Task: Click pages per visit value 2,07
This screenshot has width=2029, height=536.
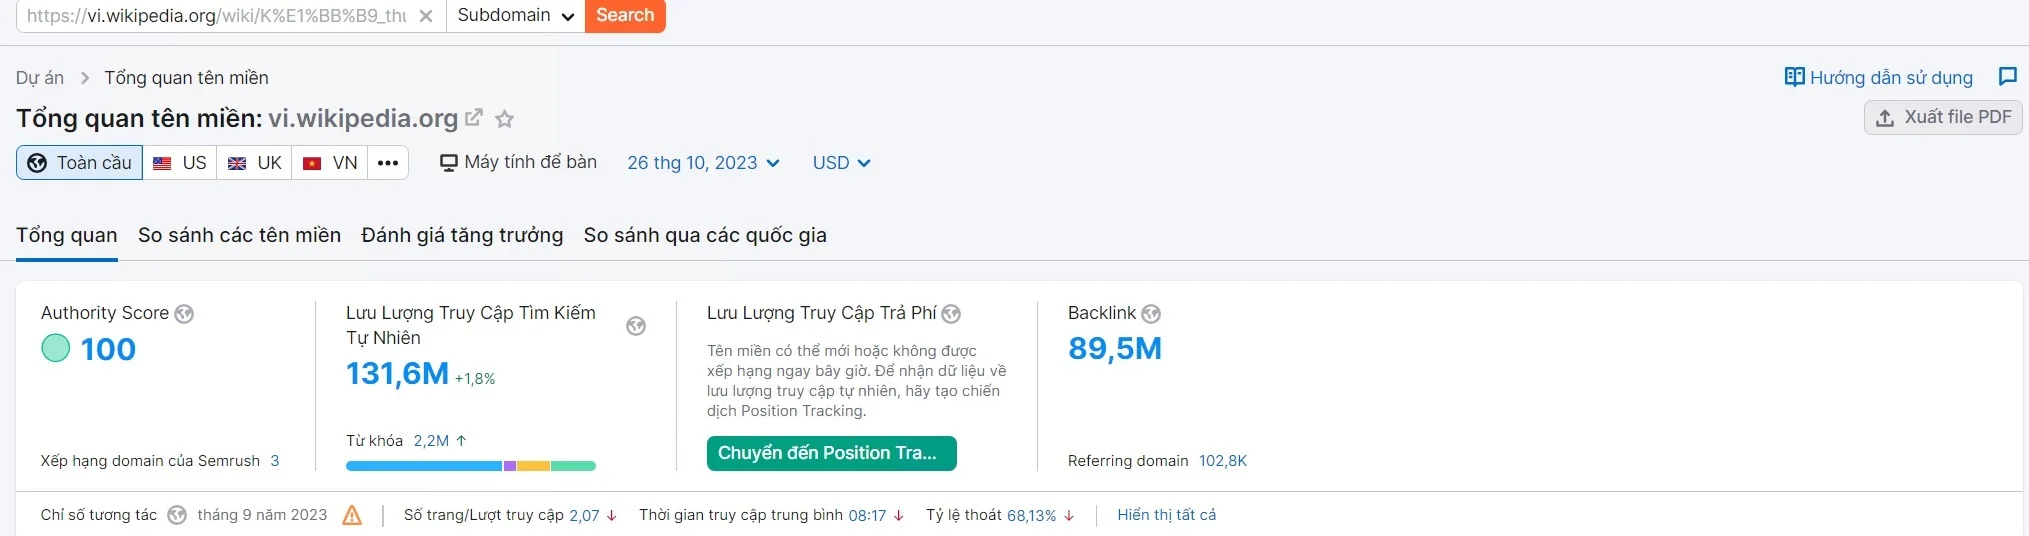Action: click(584, 516)
